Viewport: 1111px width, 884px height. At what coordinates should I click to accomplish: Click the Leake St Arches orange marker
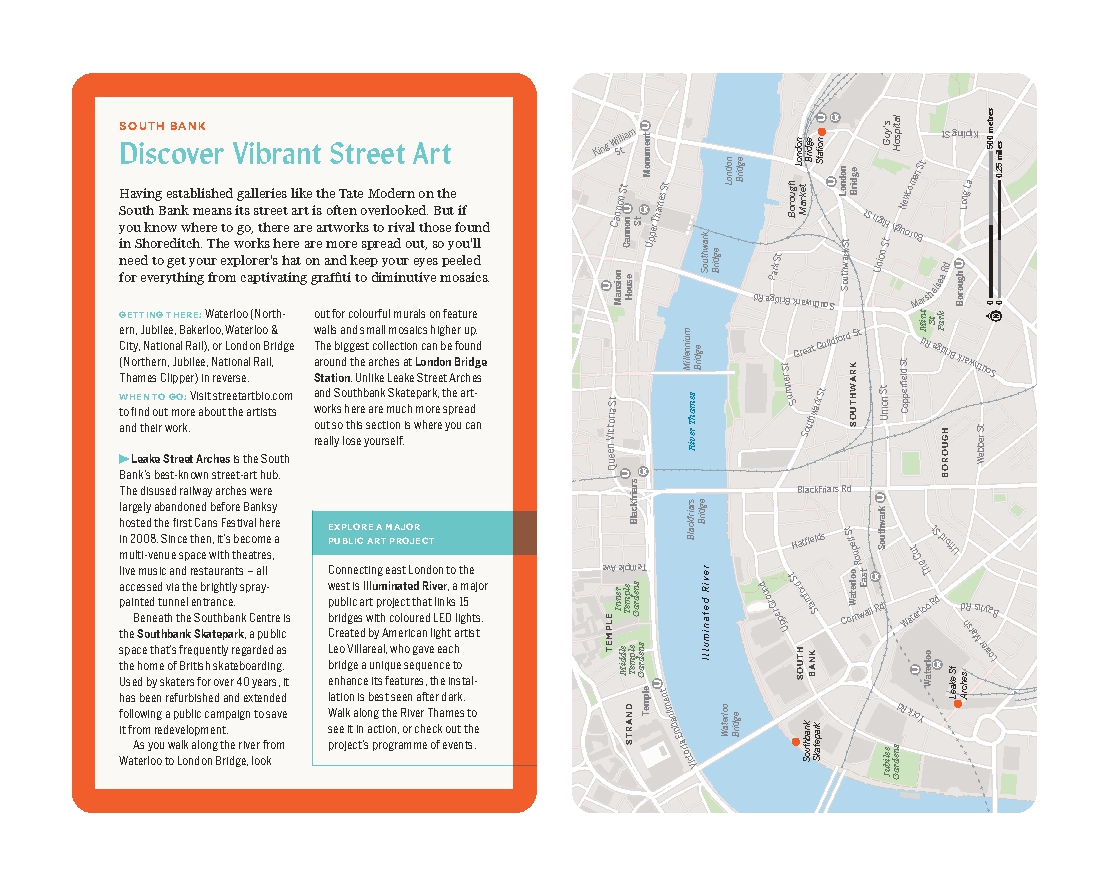click(x=957, y=704)
